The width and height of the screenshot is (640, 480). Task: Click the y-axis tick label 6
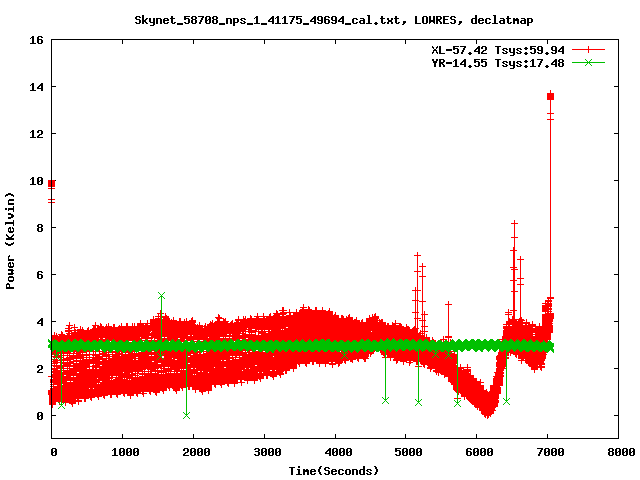(x=40, y=275)
